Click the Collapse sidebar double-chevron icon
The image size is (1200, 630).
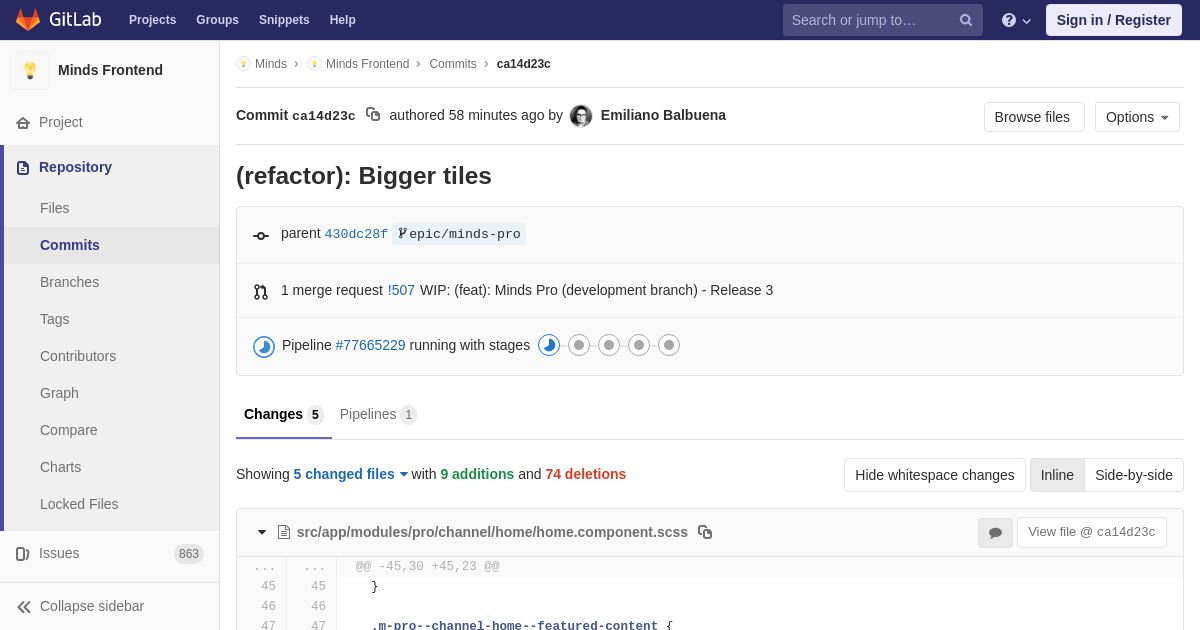pyautogui.click(x=24, y=607)
